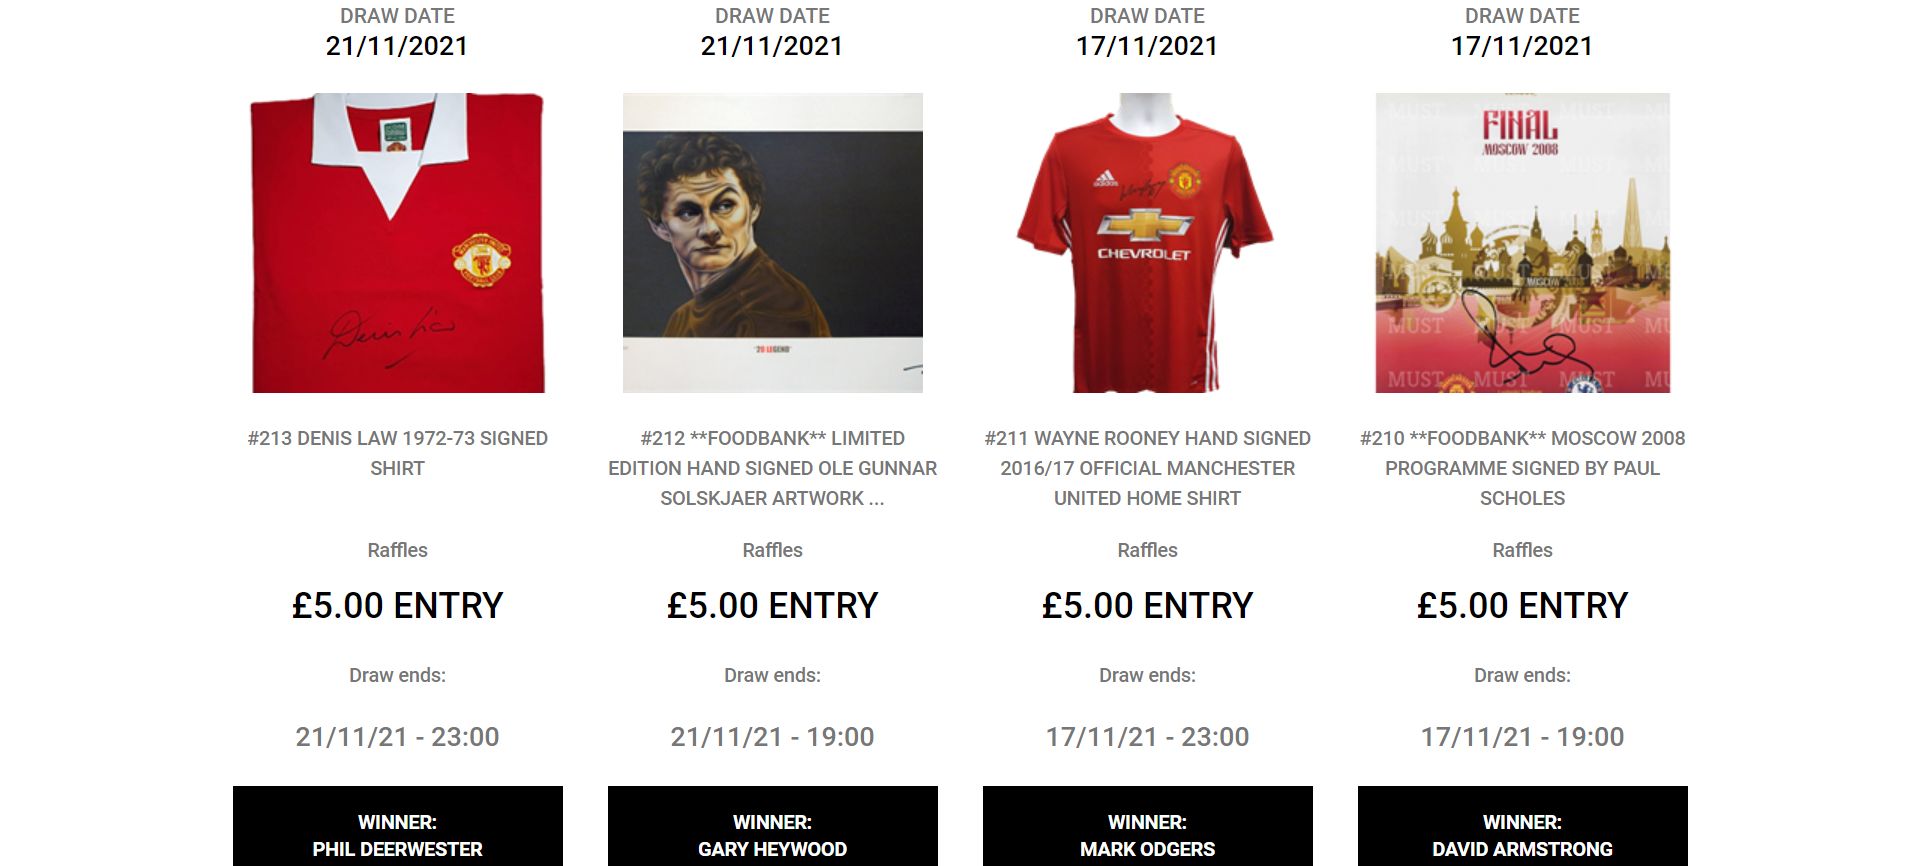Click the Winner: Mark Odgers banner

pyautogui.click(x=1147, y=826)
